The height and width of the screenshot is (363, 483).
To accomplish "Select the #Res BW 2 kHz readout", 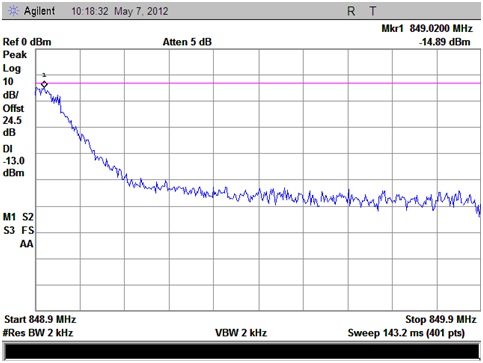I will point(38,333).
